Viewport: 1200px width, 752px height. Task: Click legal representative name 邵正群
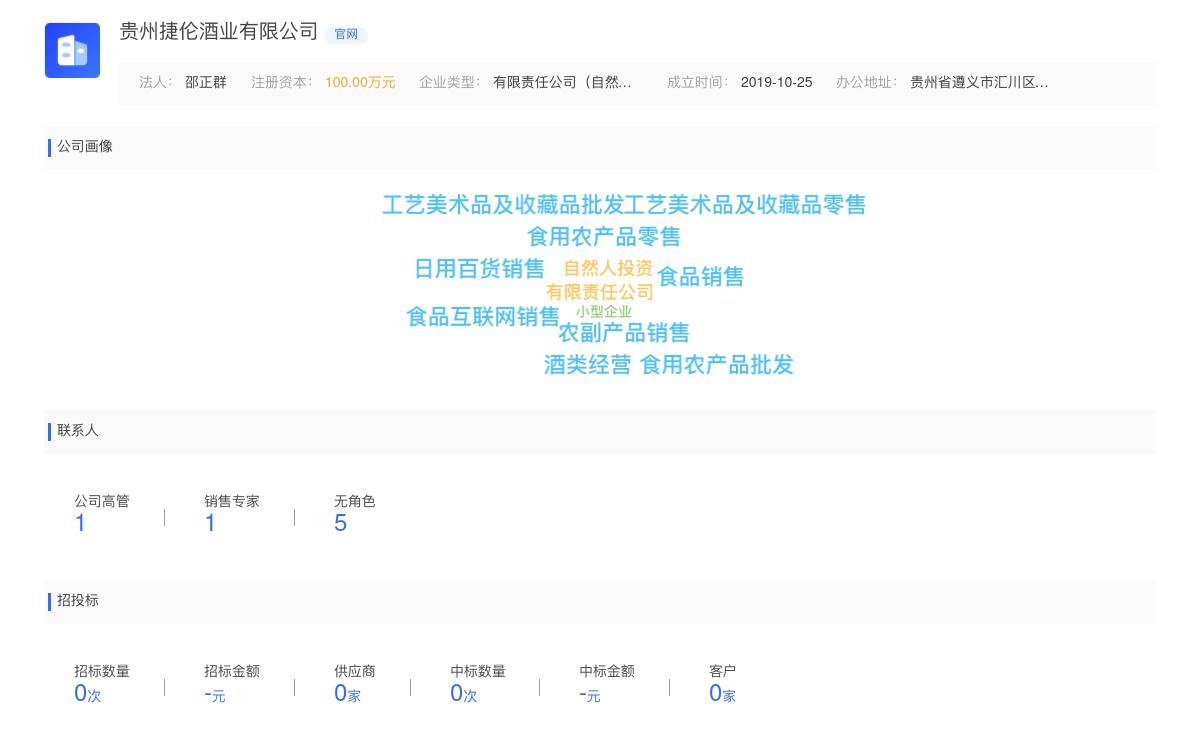click(x=206, y=83)
